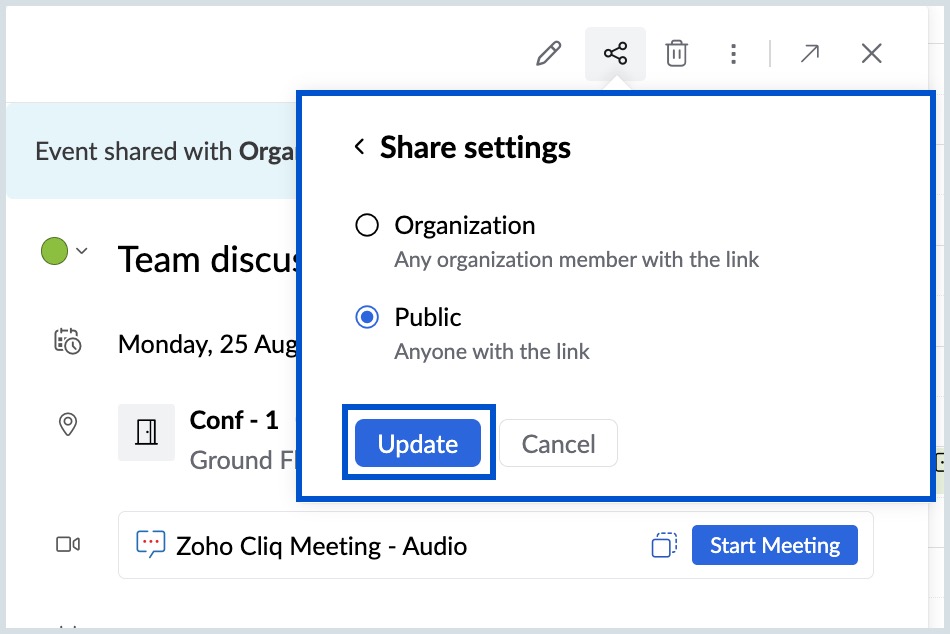The image size is (950, 634).
Task: Open the three-dot more options menu
Action: (734, 53)
